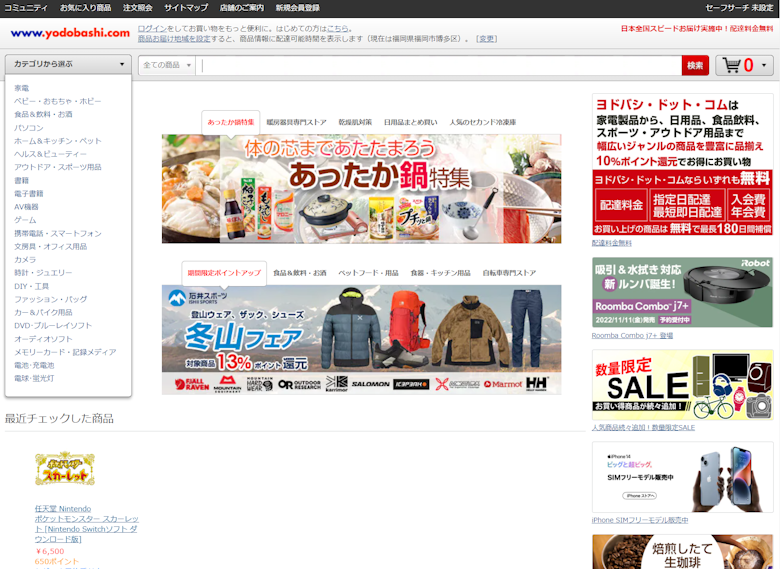This screenshot has height=569, width=780.
Task: Open the 数量限定 SALE banner image
Action: (x=682, y=385)
